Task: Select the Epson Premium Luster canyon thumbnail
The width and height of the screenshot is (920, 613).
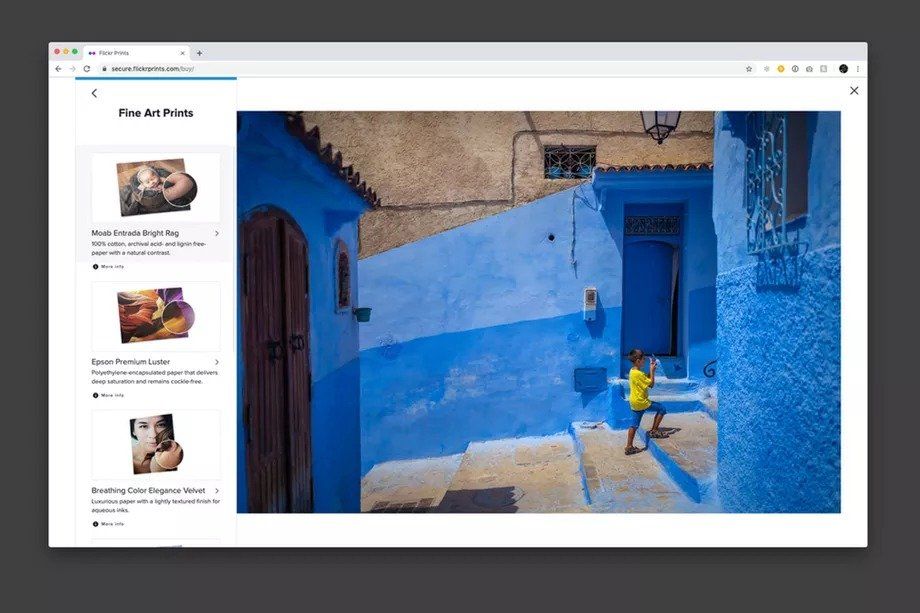Action: pyautogui.click(x=155, y=316)
